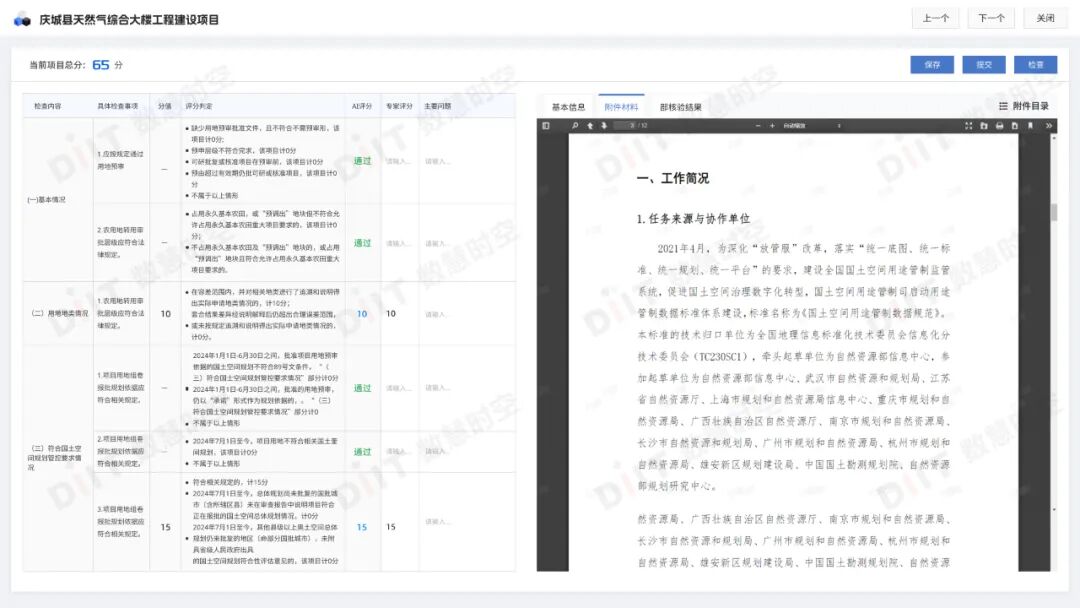
Task: Switch PDF to presentation fullscreen mode
Action: [x=968, y=126]
